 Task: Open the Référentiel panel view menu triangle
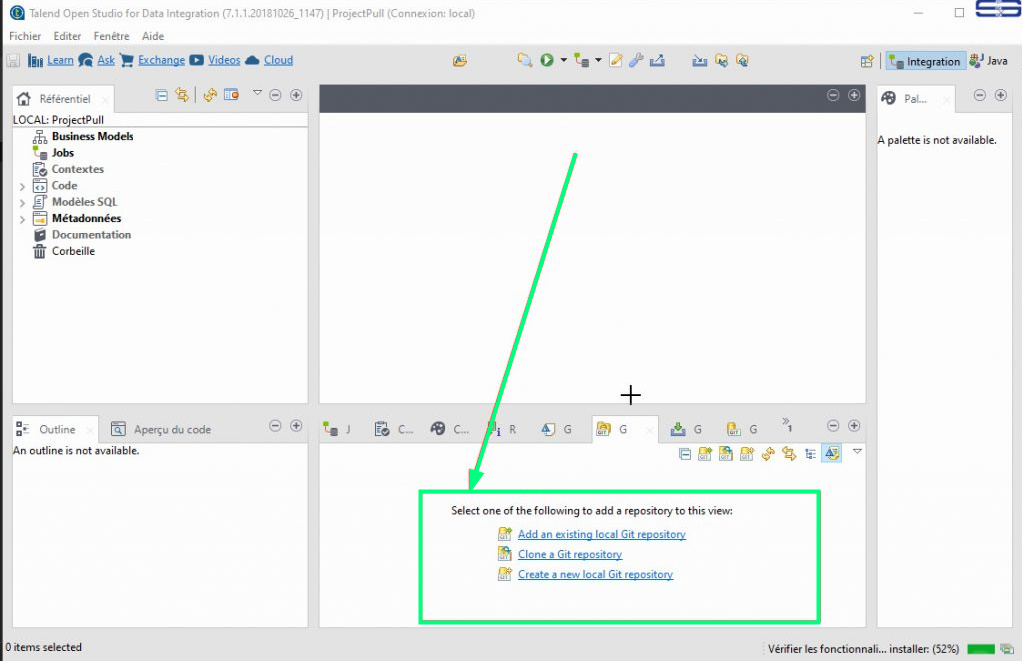[x=257, y=93]
